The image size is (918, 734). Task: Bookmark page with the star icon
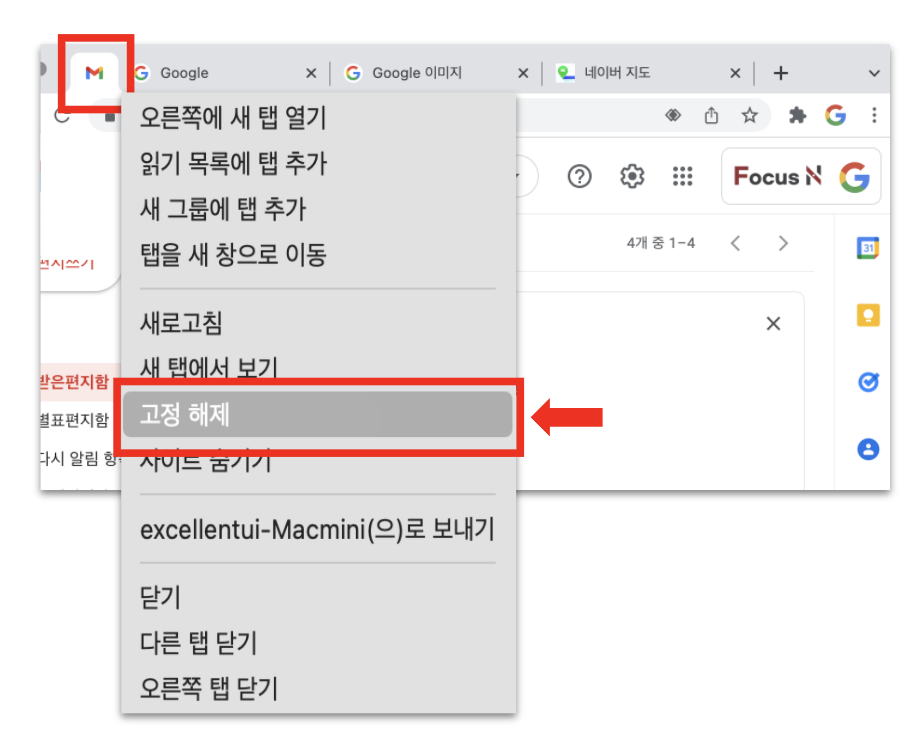[749, 115]
